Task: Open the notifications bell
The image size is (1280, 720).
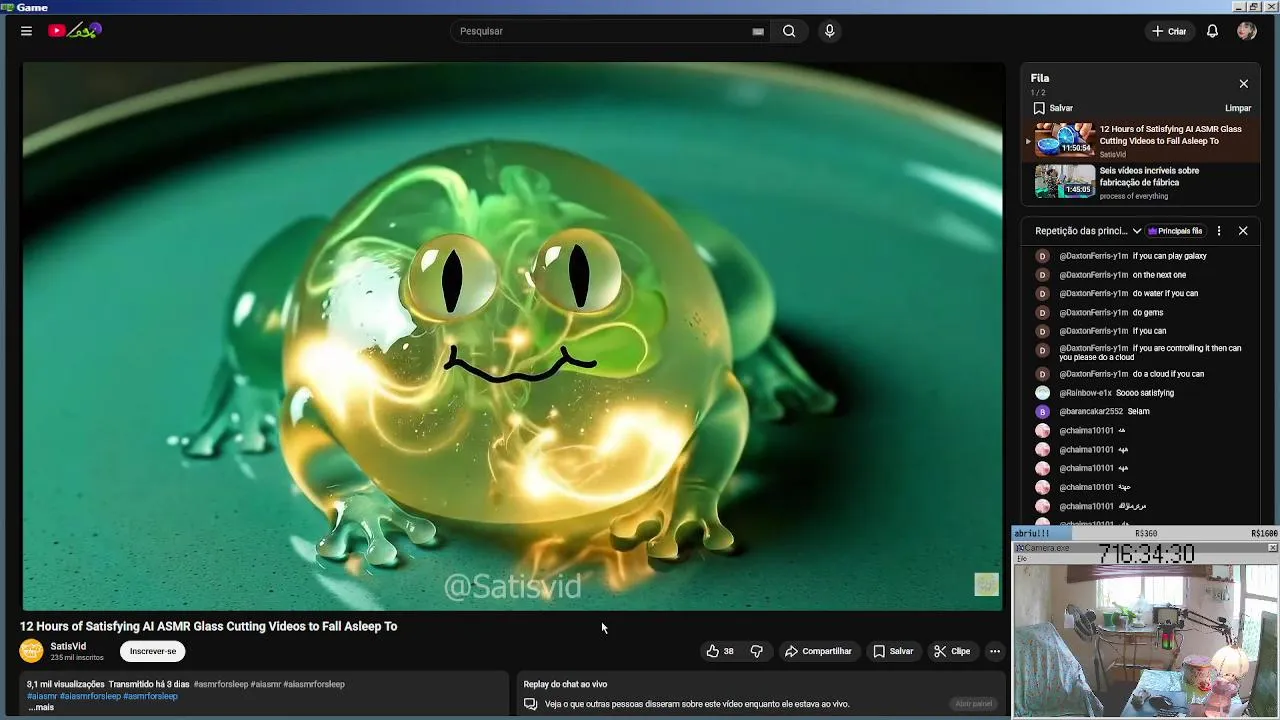Action: [1212, 31]
